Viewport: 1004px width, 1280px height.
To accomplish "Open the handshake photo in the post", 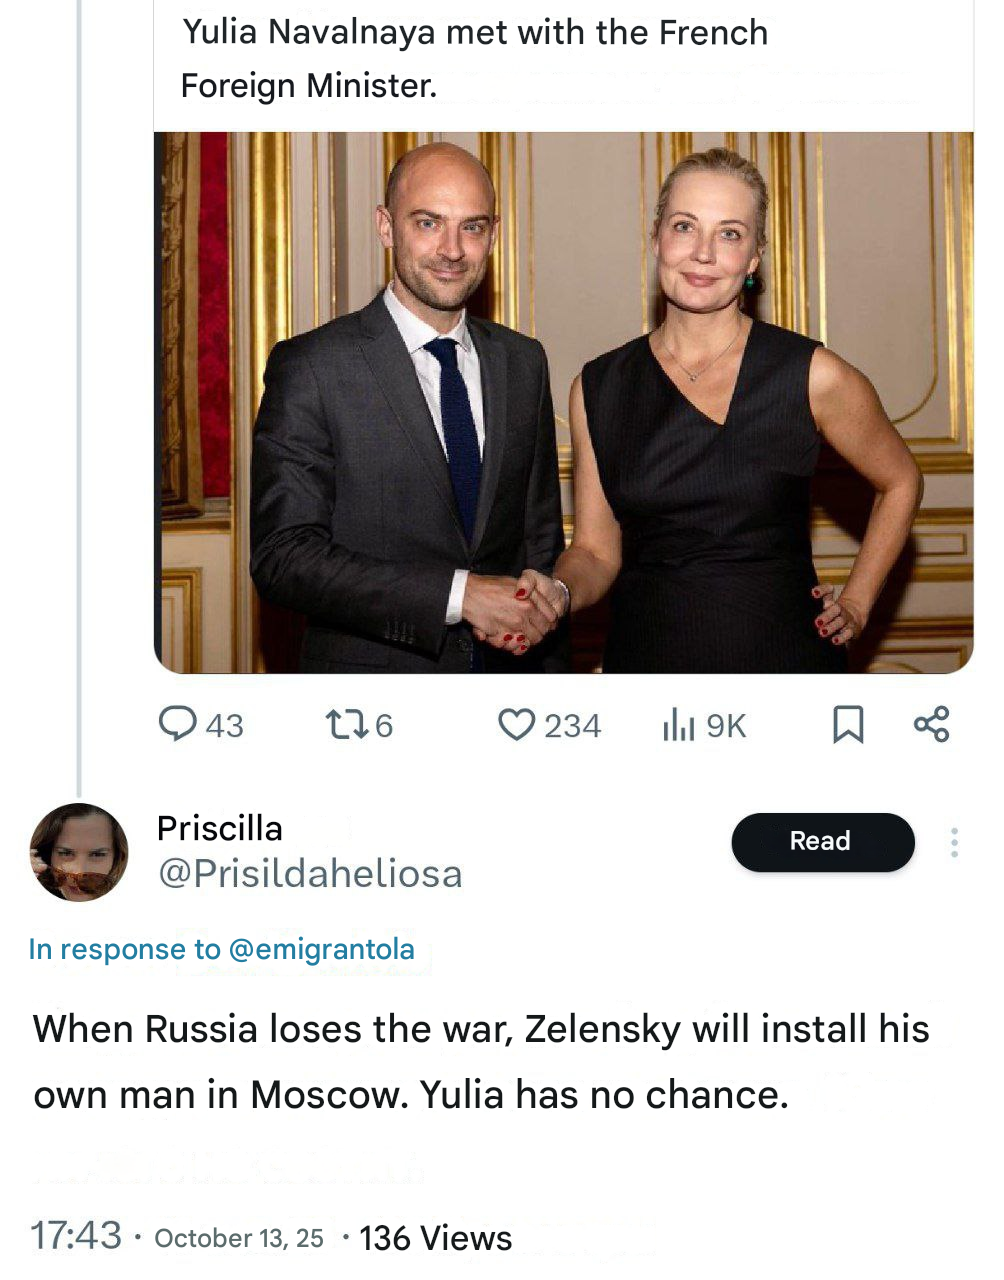I will coord(563,402).
